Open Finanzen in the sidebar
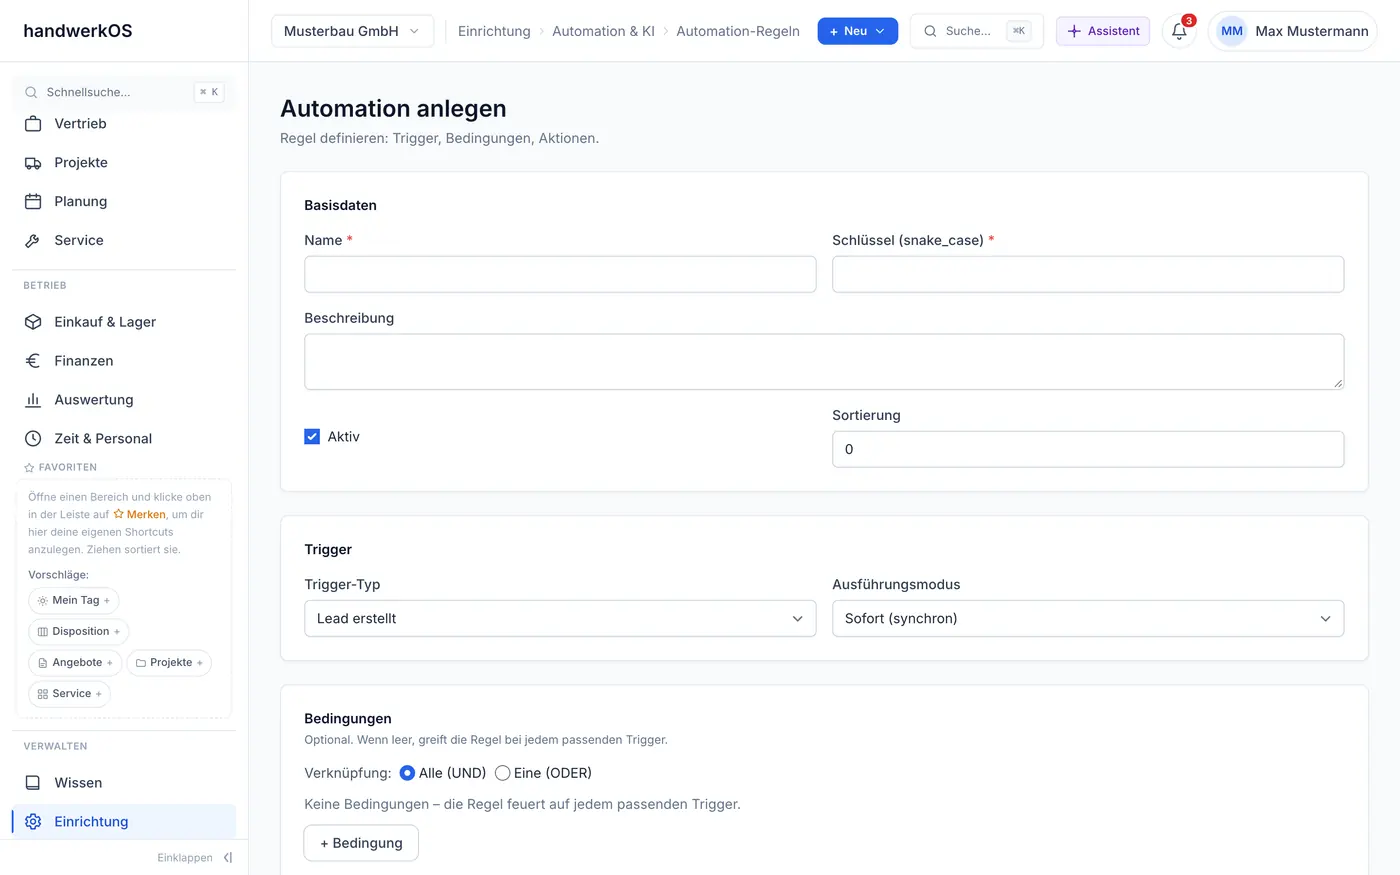This screenshot has width=1400, height=875. 124,361
